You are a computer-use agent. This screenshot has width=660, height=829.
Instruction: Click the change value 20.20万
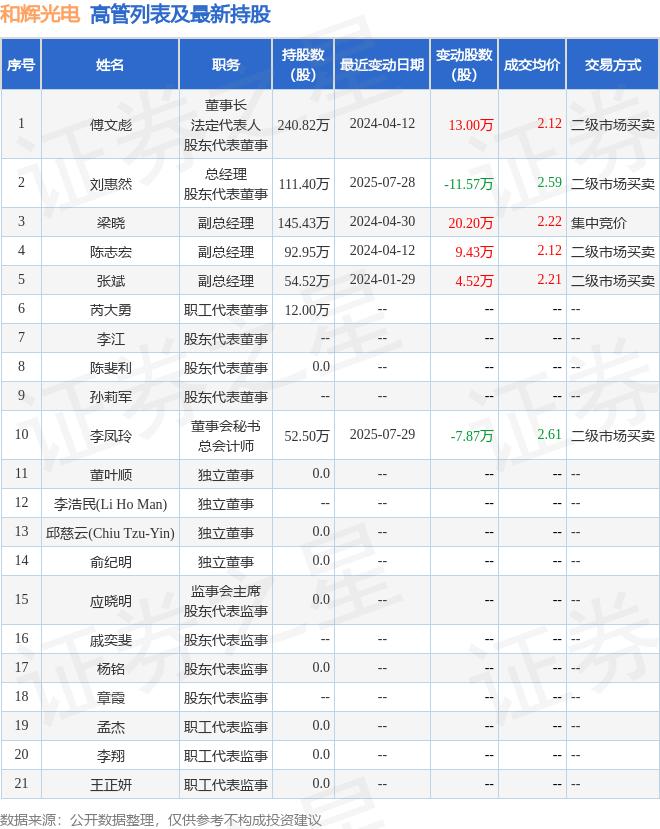tap(471, 223)
